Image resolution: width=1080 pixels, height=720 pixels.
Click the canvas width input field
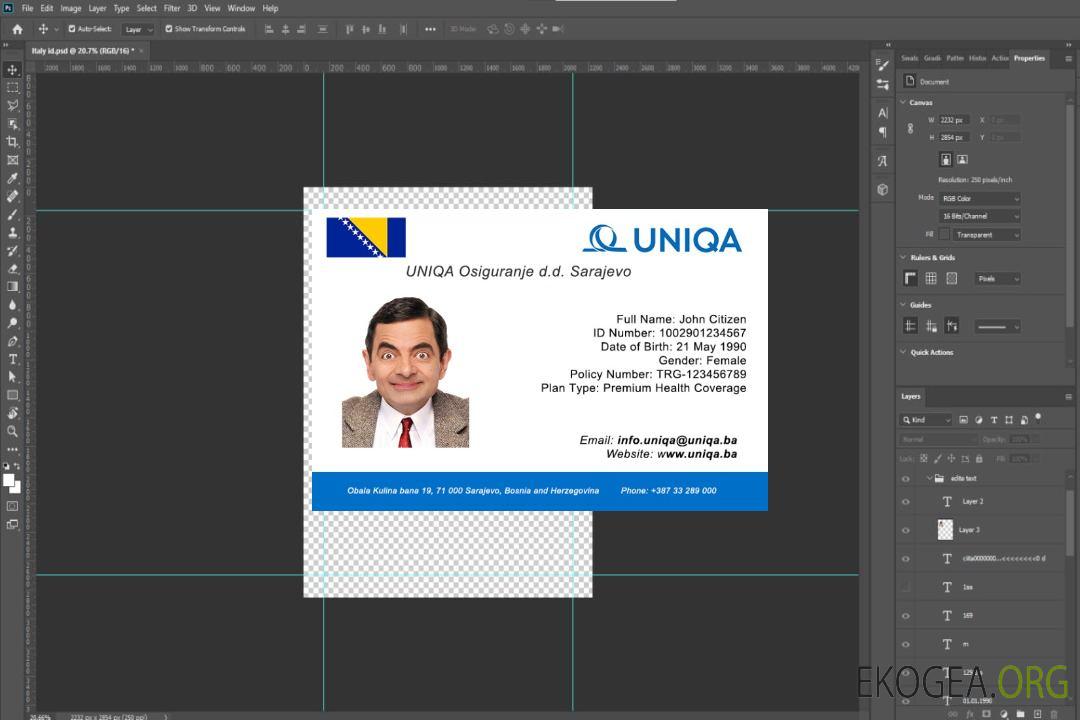(953, 120)
